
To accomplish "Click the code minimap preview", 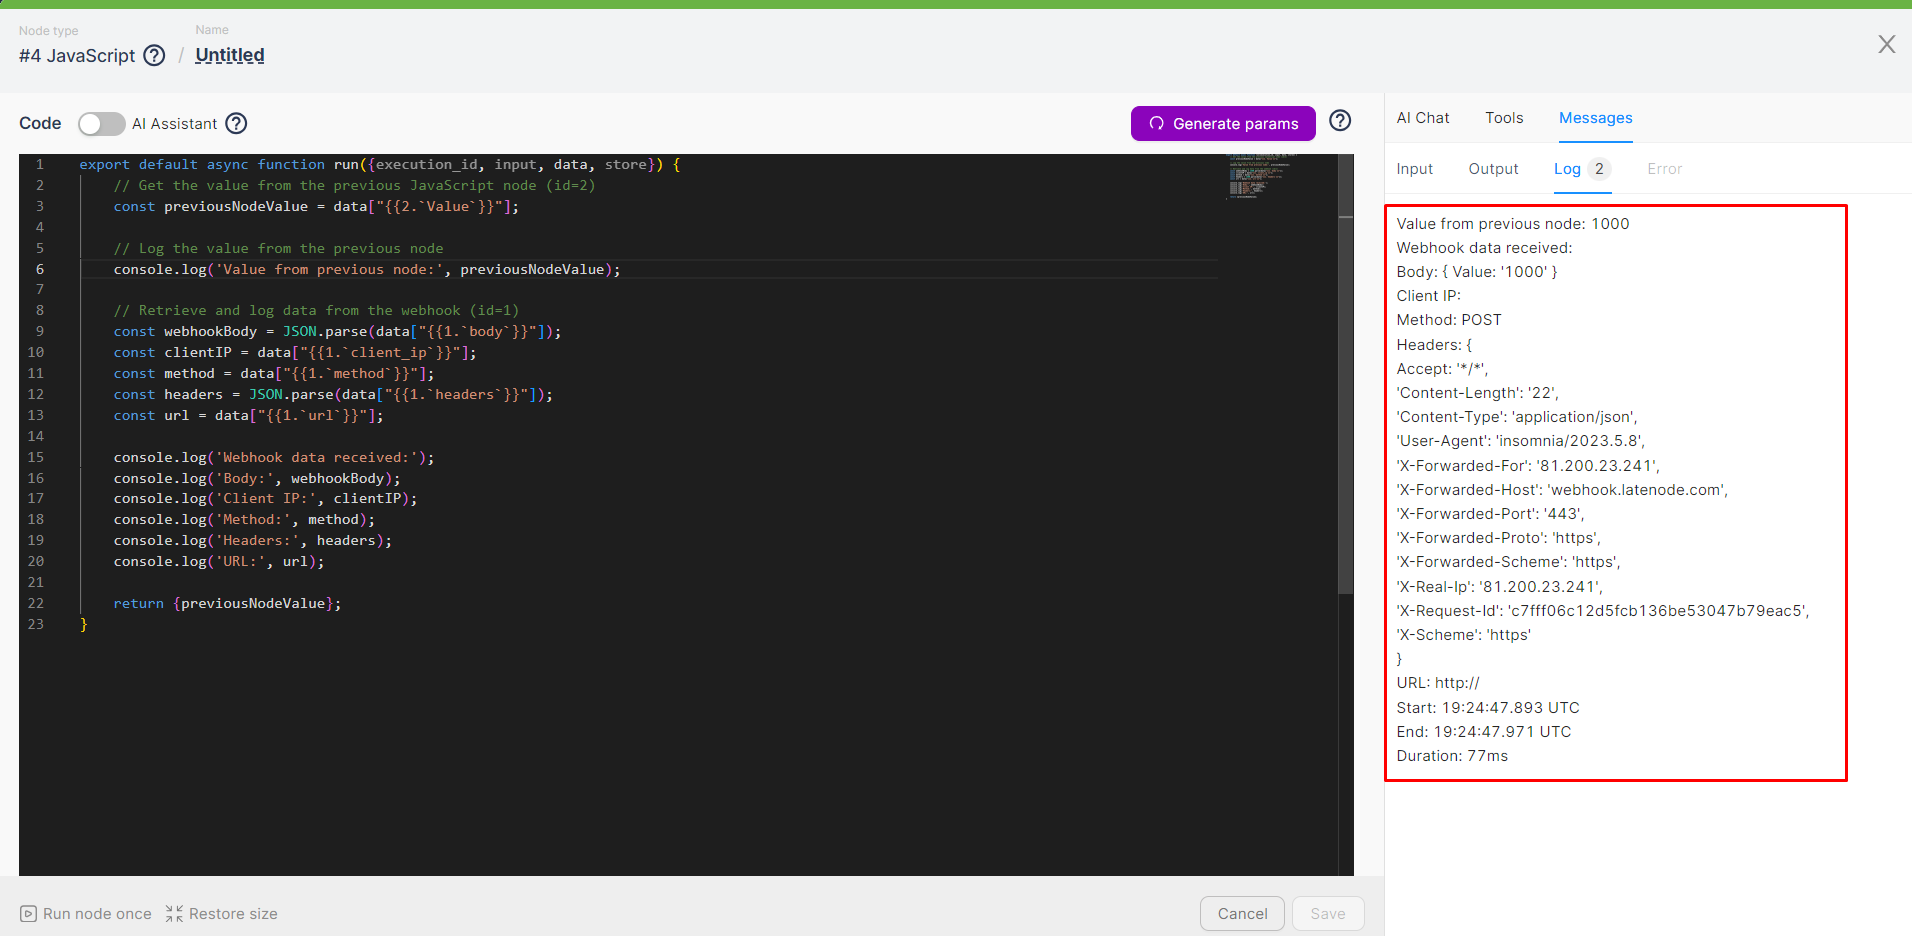I will (x=1260, y=177).
